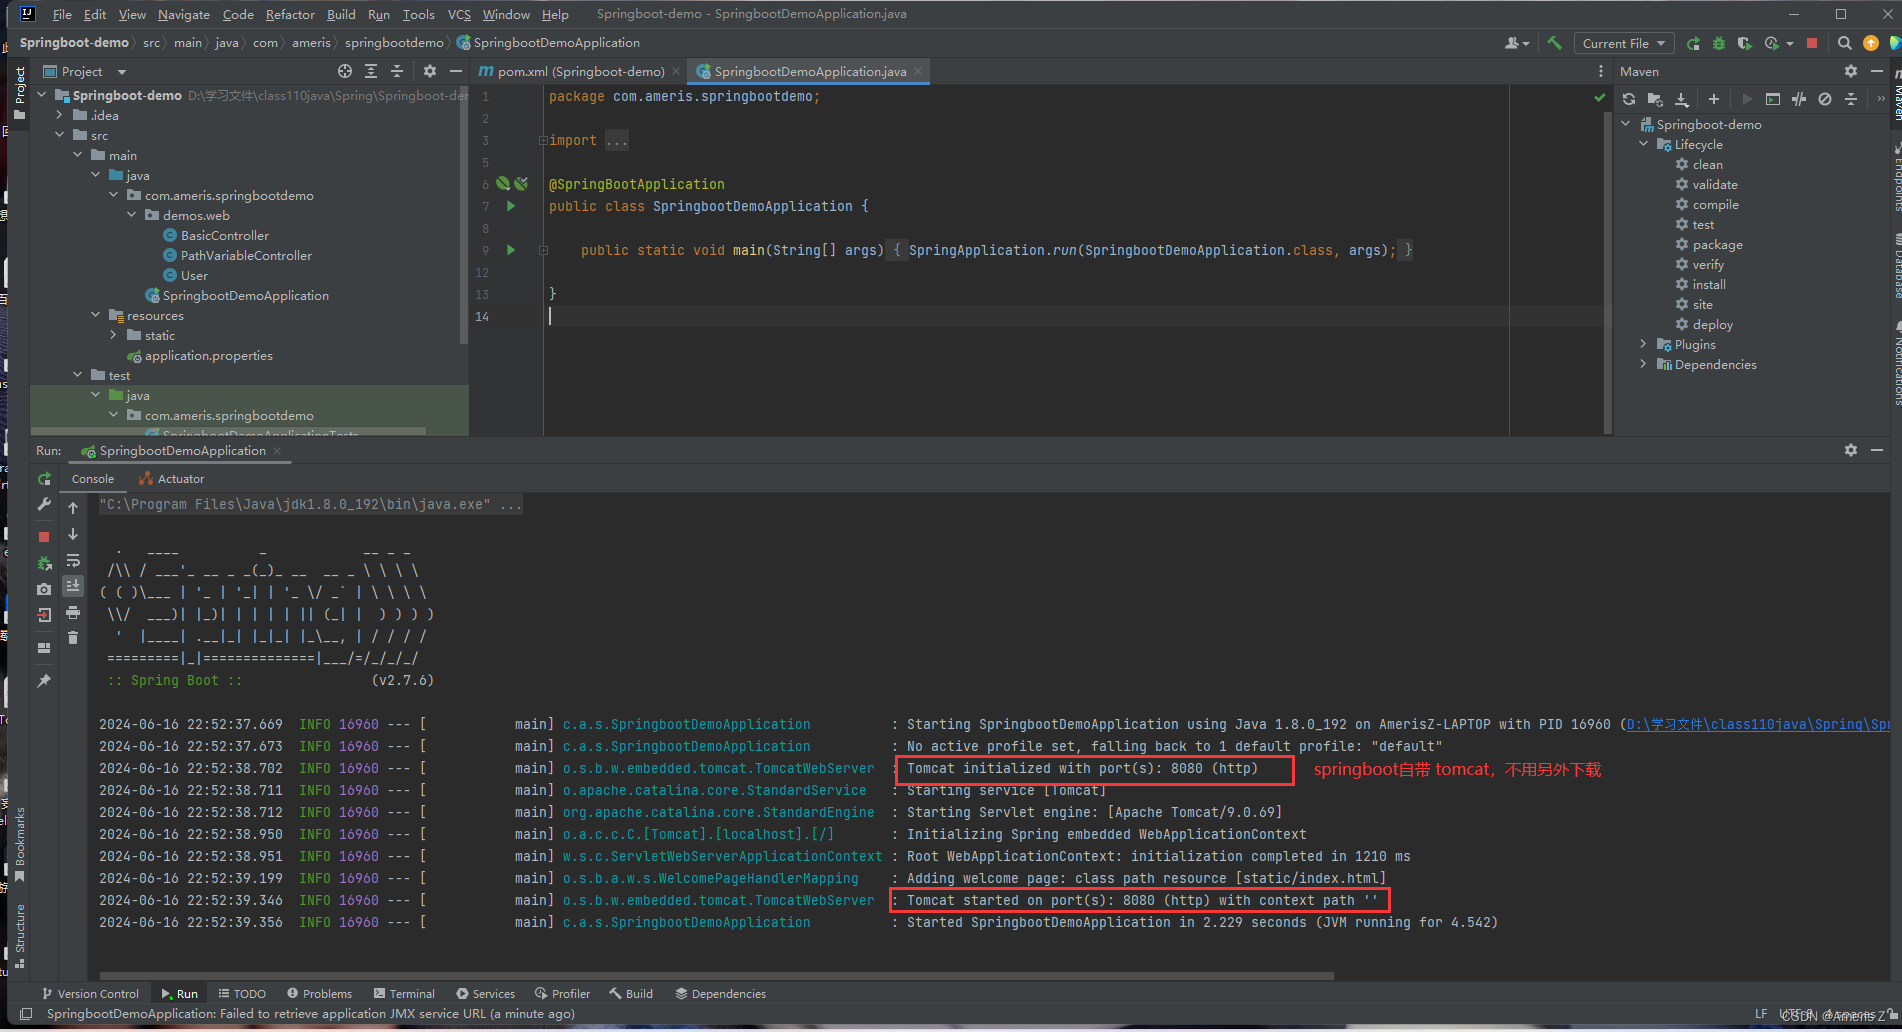Toggle Scroll to End in console toolbar
Viewport: 1902px width, 1032px height.
coord(73,586)
